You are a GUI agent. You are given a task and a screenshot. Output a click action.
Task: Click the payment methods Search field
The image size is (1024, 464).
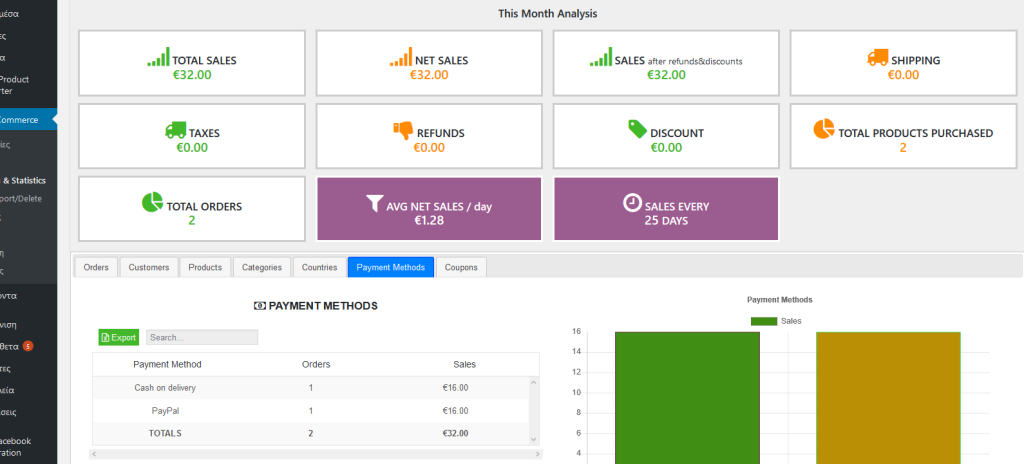[x=202, y=337]
